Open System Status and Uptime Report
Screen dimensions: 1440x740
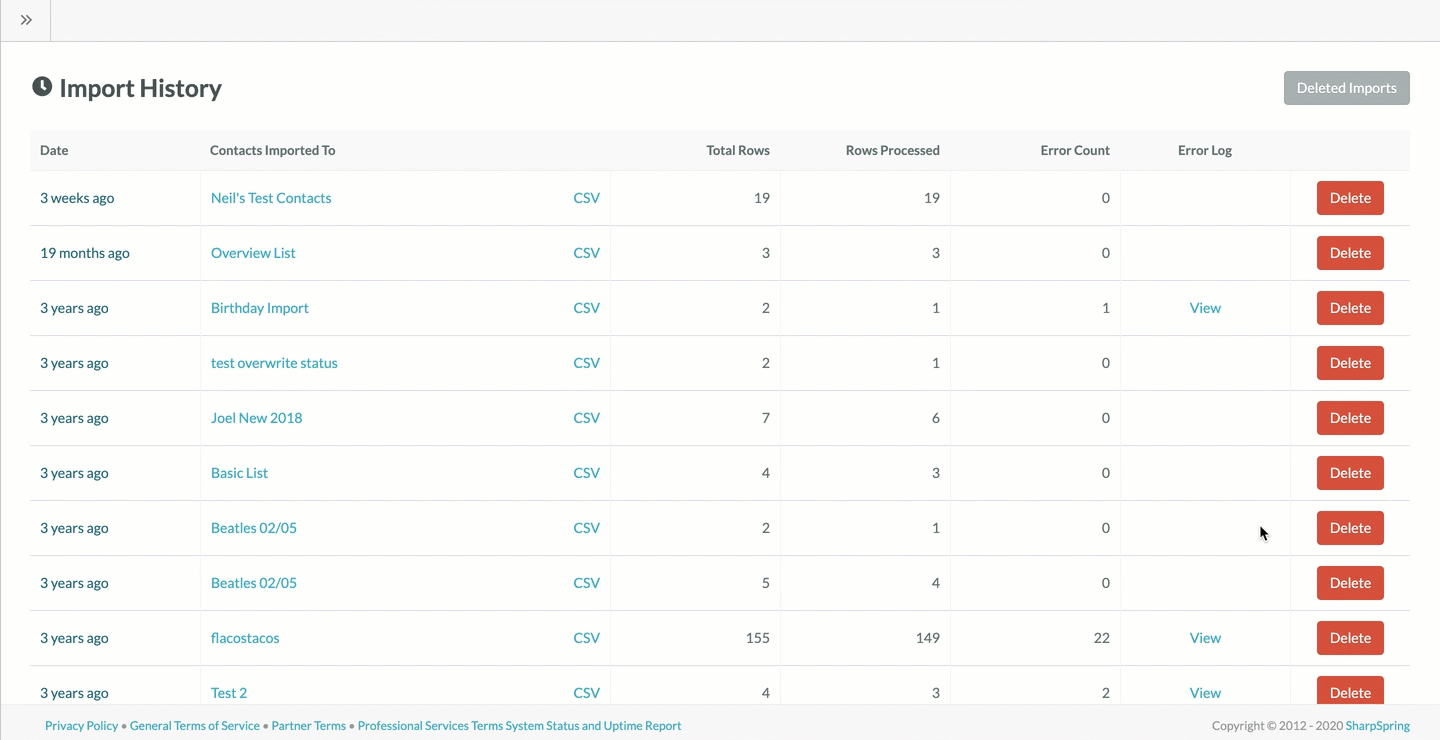click(593, 726)
